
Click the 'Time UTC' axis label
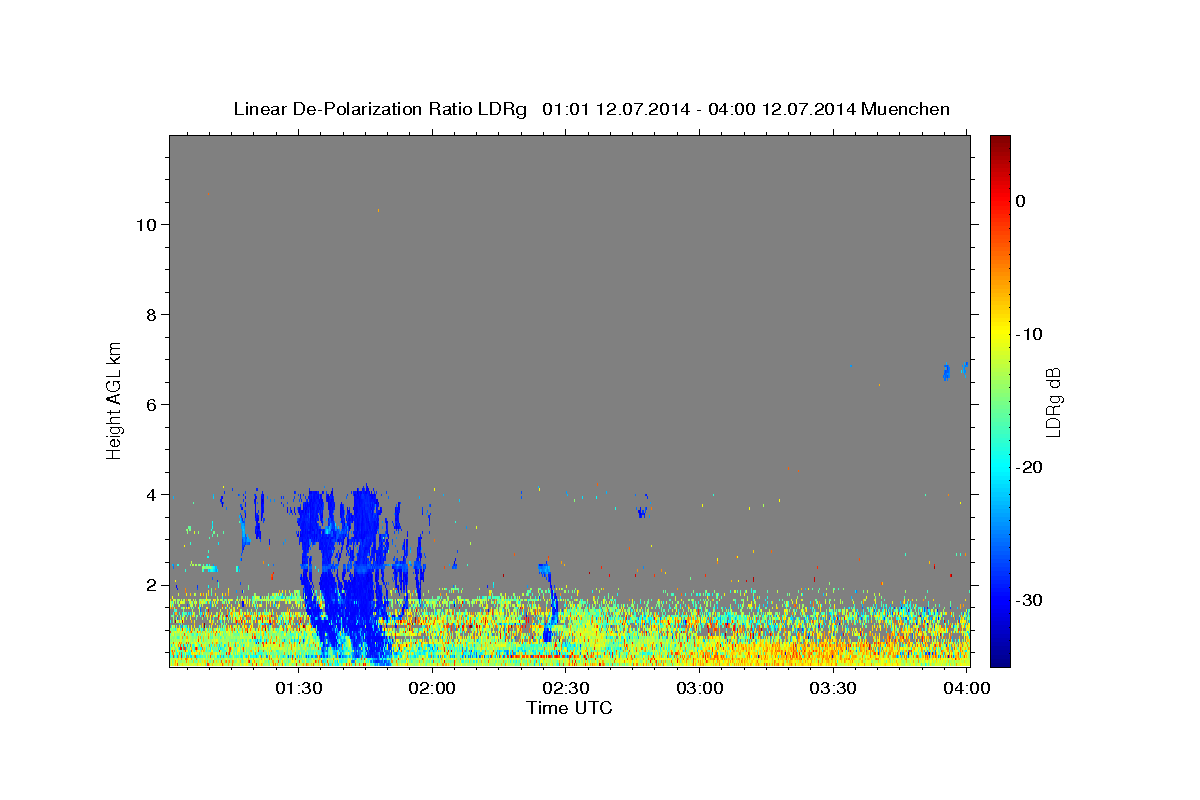(x=569, y=708)
